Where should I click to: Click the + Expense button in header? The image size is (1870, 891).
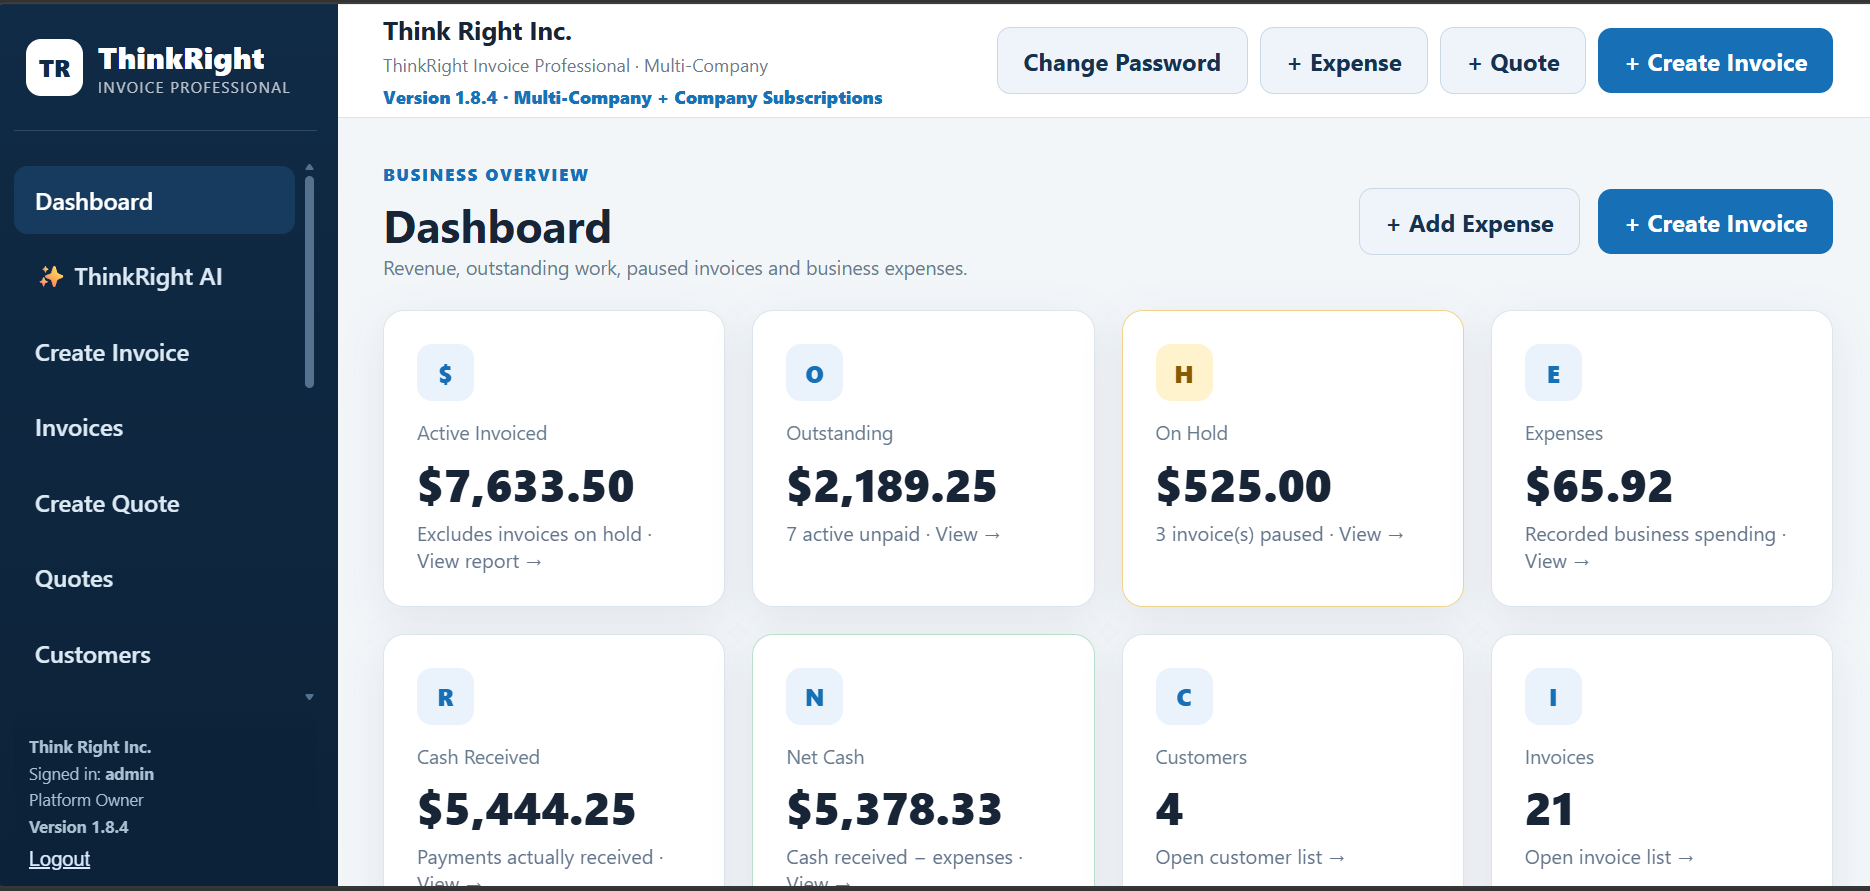[1344, 62]
